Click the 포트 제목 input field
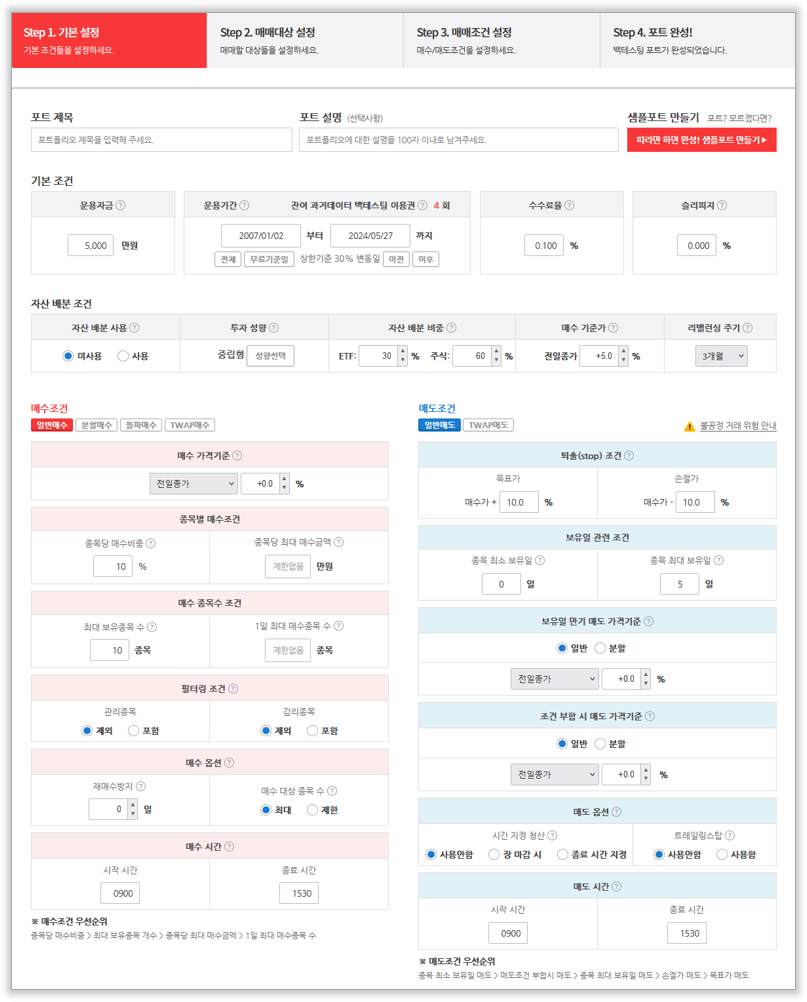This screenshot has width=807, height=1002. tap(161, 140)
